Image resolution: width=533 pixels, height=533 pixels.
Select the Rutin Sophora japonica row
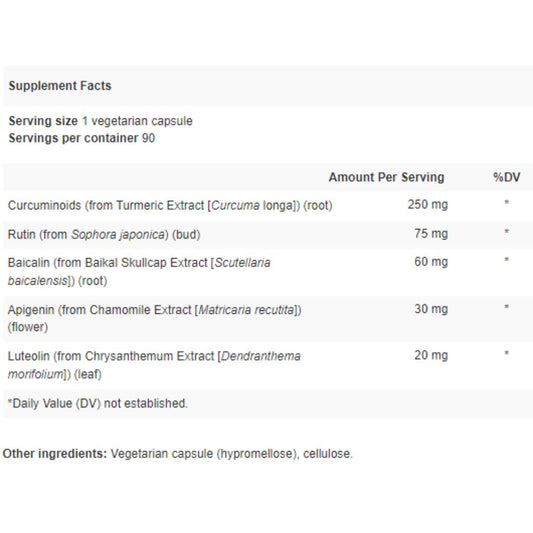266,234
